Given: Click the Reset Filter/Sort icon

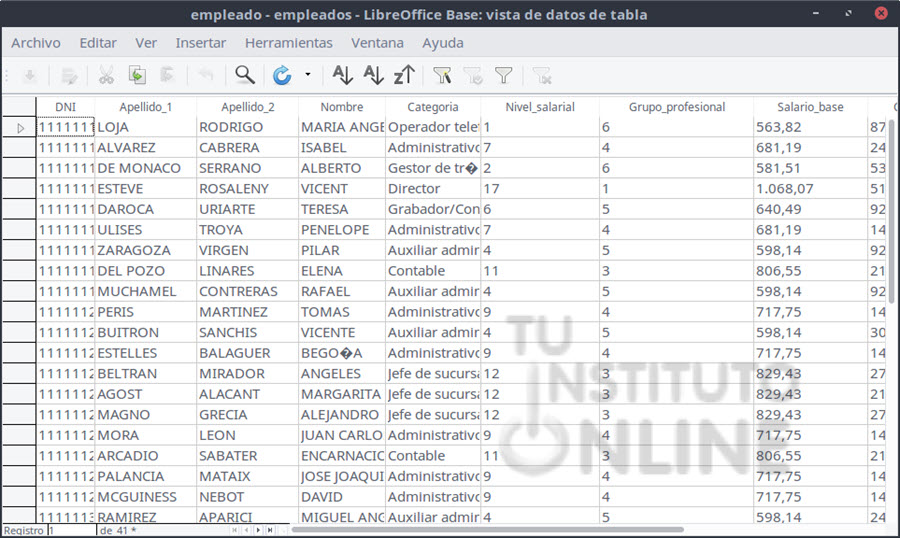Looking at the screenshot, I should pos(541,75).
